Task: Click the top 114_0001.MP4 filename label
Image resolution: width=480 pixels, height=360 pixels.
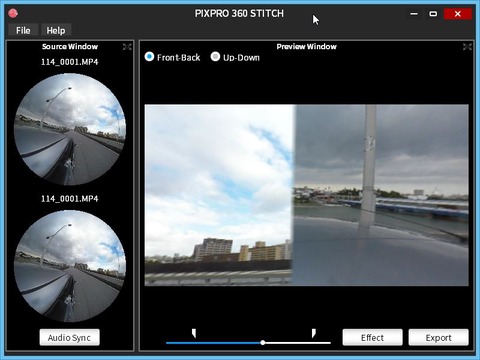Action: (x=69, y=62)
